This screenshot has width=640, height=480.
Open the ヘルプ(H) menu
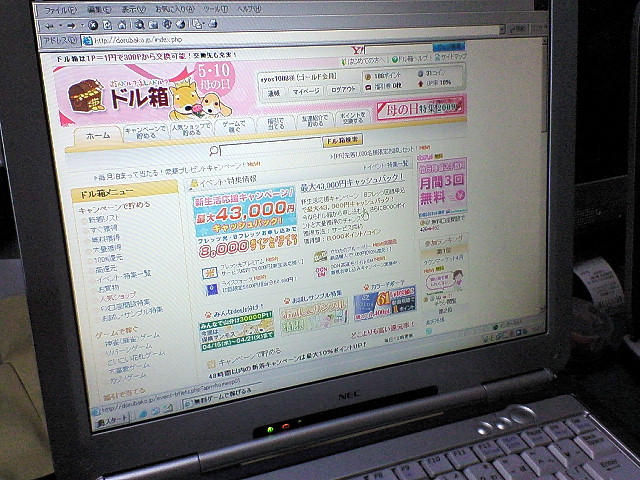point(249,8)
